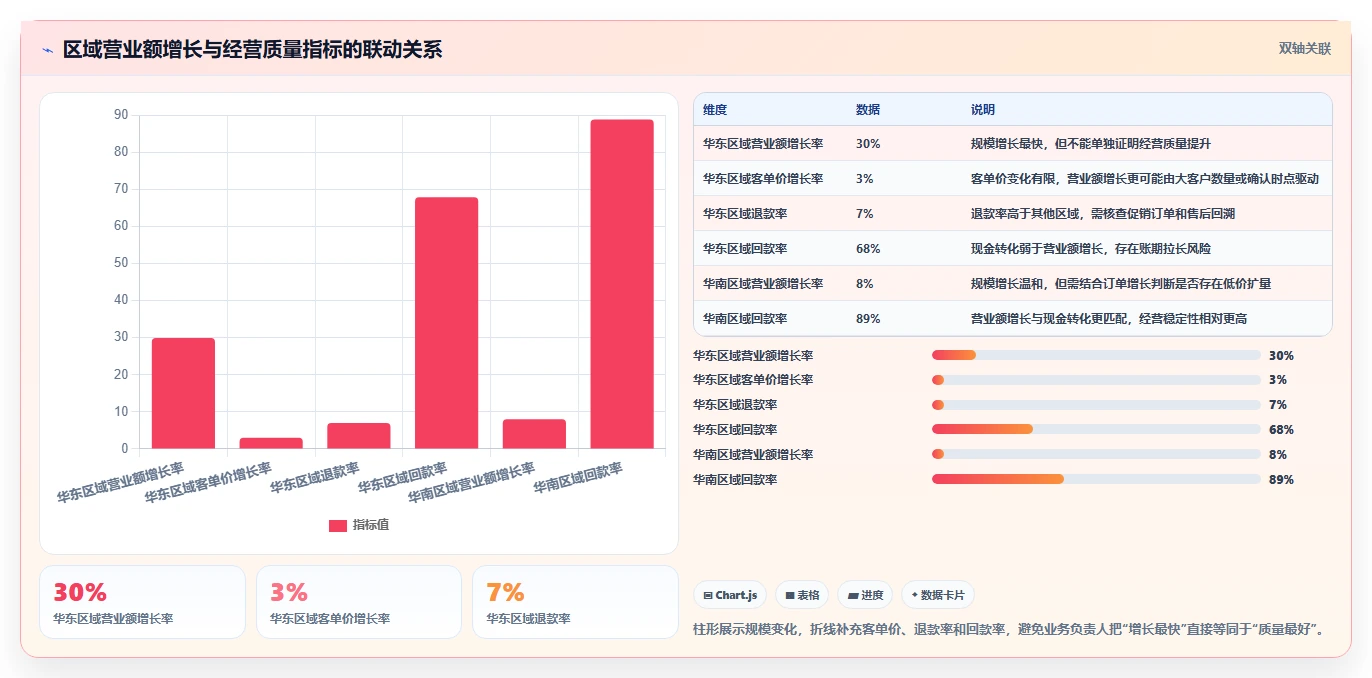Click the y-axis label 90

point(121,115)
